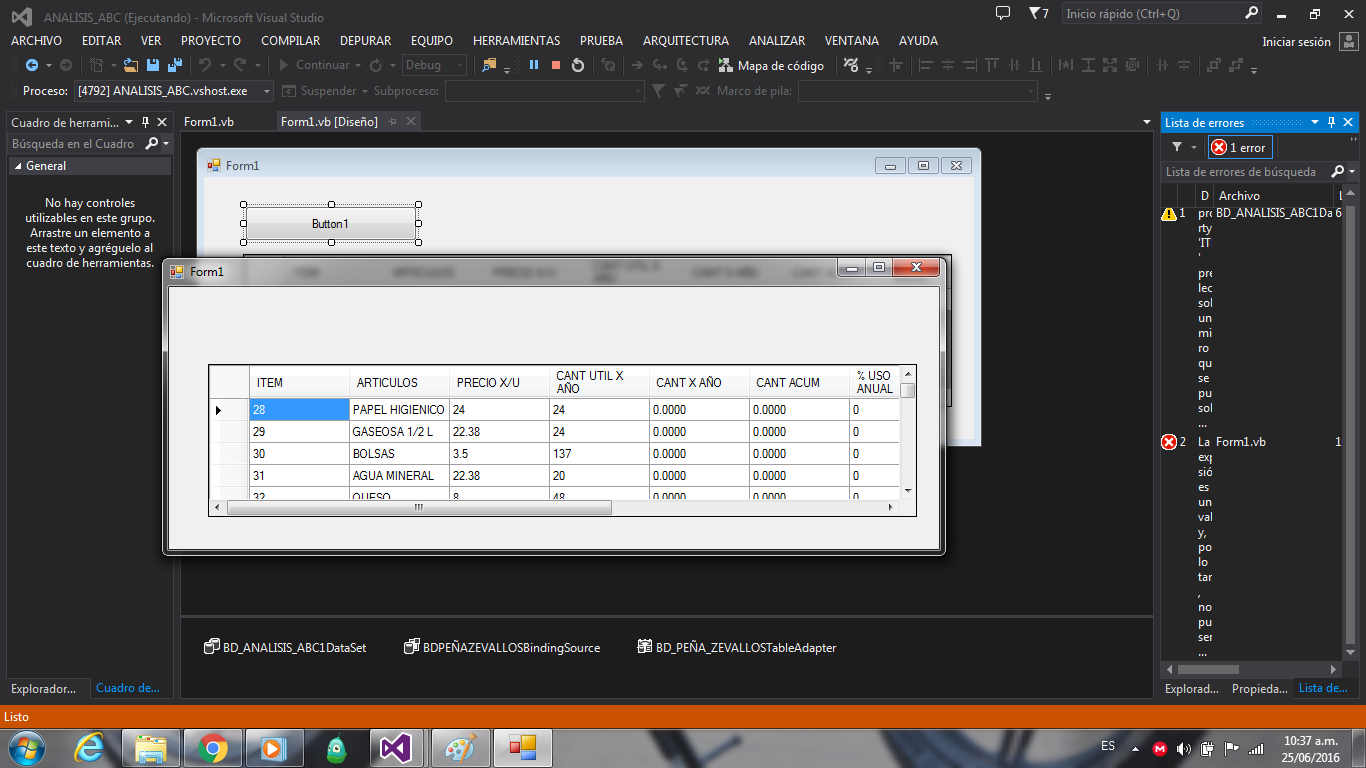This screenshot has height=768, width=1366.
Task: Toggle the 1 error filter button
Action: (x=1239, y=147)
